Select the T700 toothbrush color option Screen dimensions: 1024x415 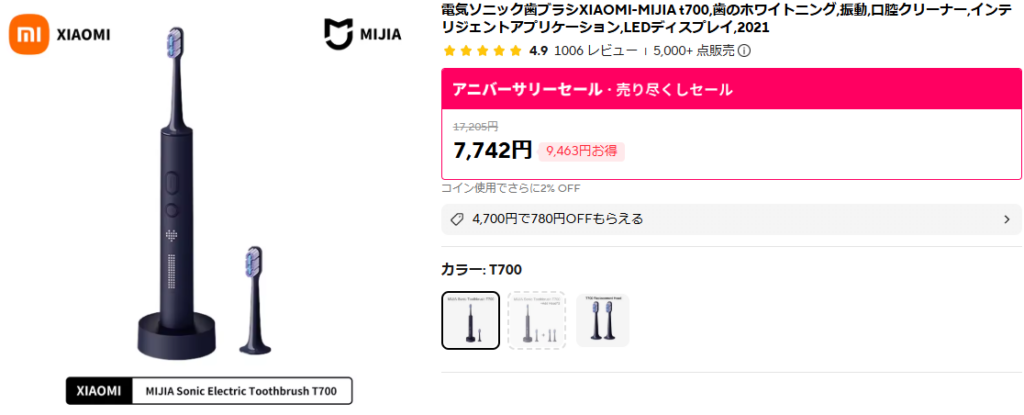[x=470, y=320]
